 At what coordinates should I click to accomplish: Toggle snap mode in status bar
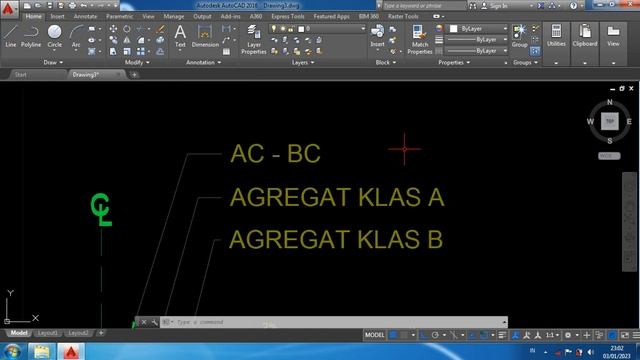[404, 335]
